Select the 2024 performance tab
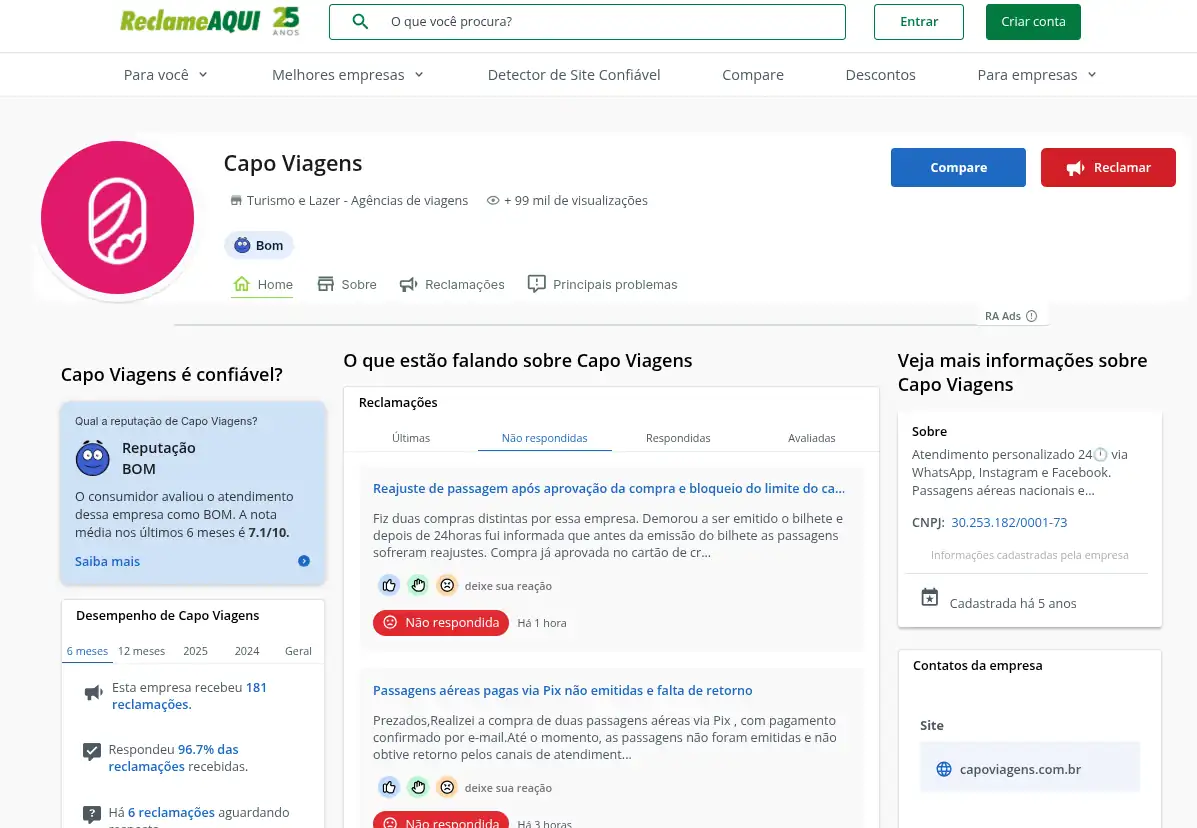Screen dimensions: 1197x828 pyautogui.click(x=247, y=651)
